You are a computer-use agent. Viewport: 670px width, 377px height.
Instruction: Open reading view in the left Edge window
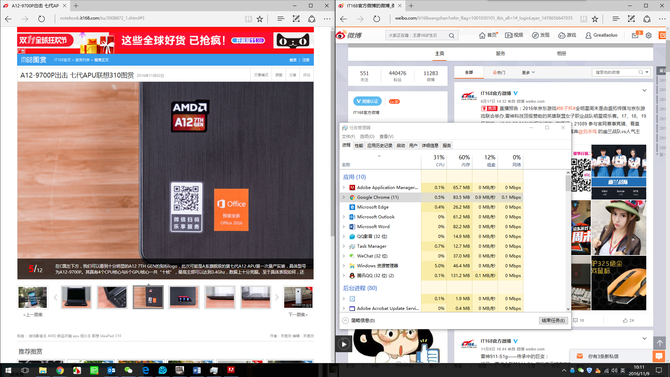pos(248,19)
